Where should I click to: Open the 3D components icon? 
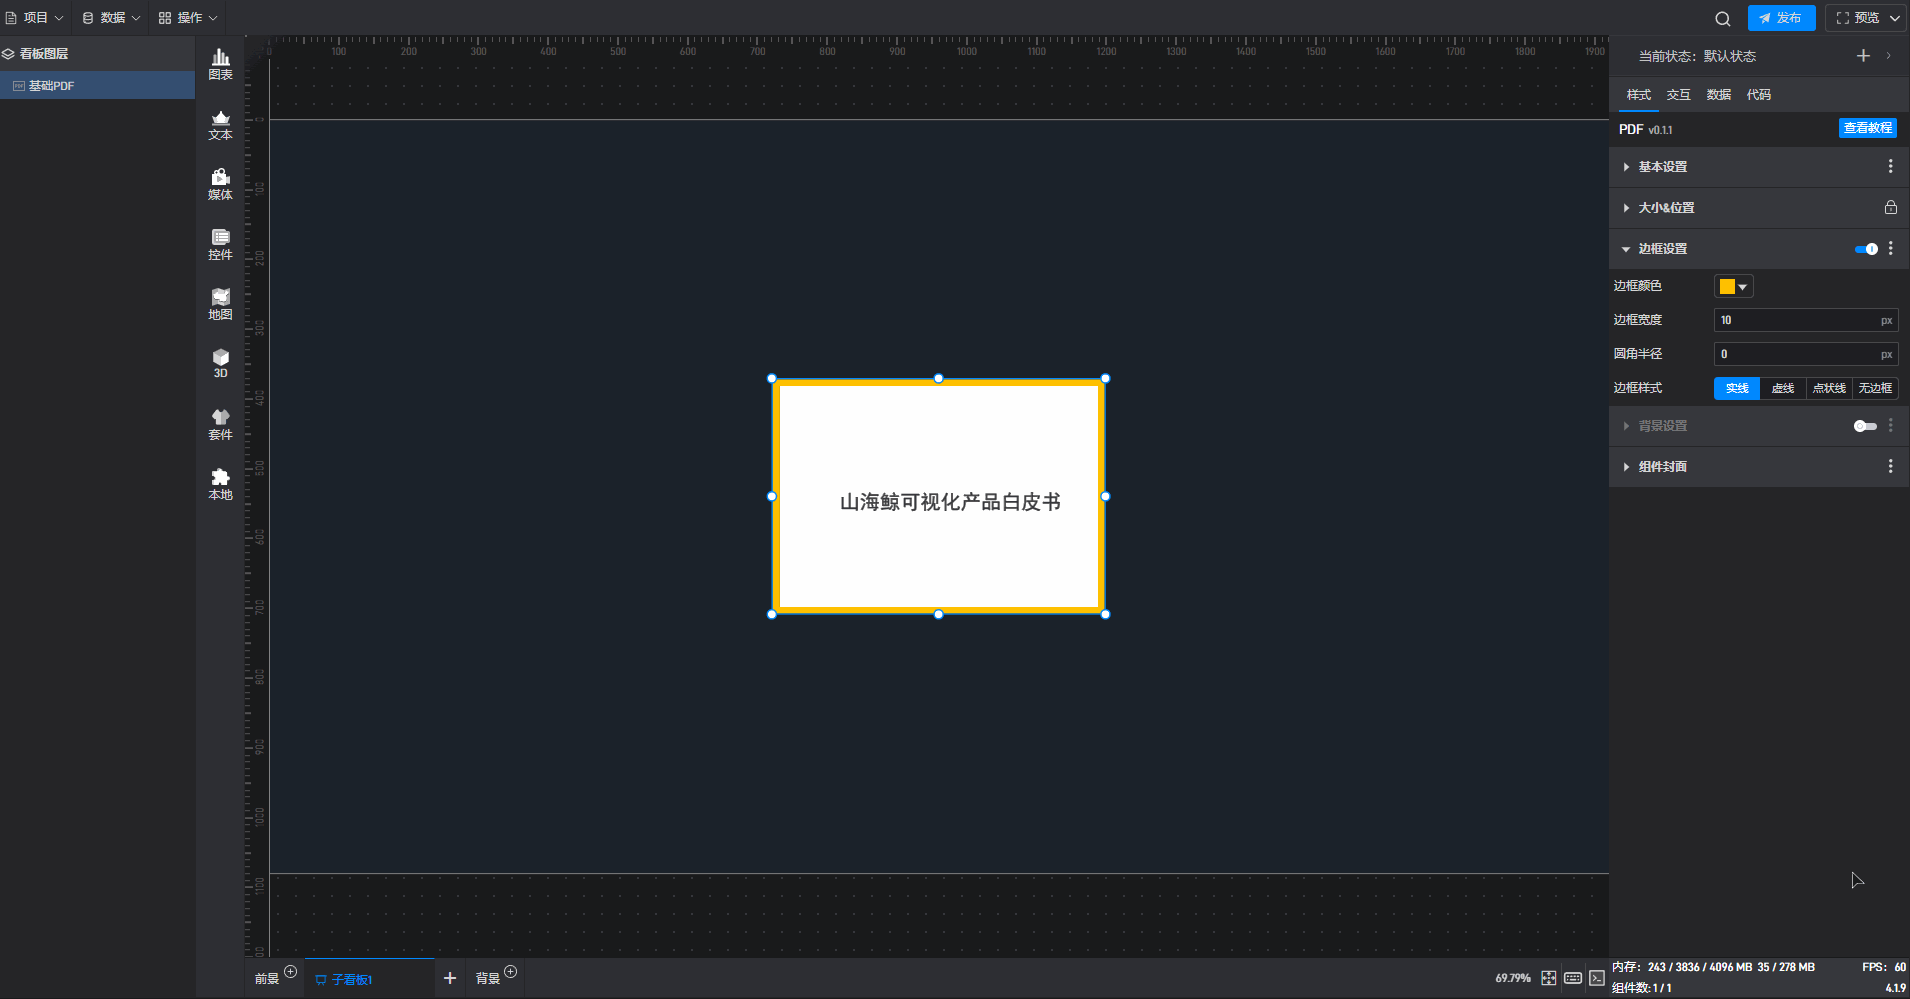[220, 363]
